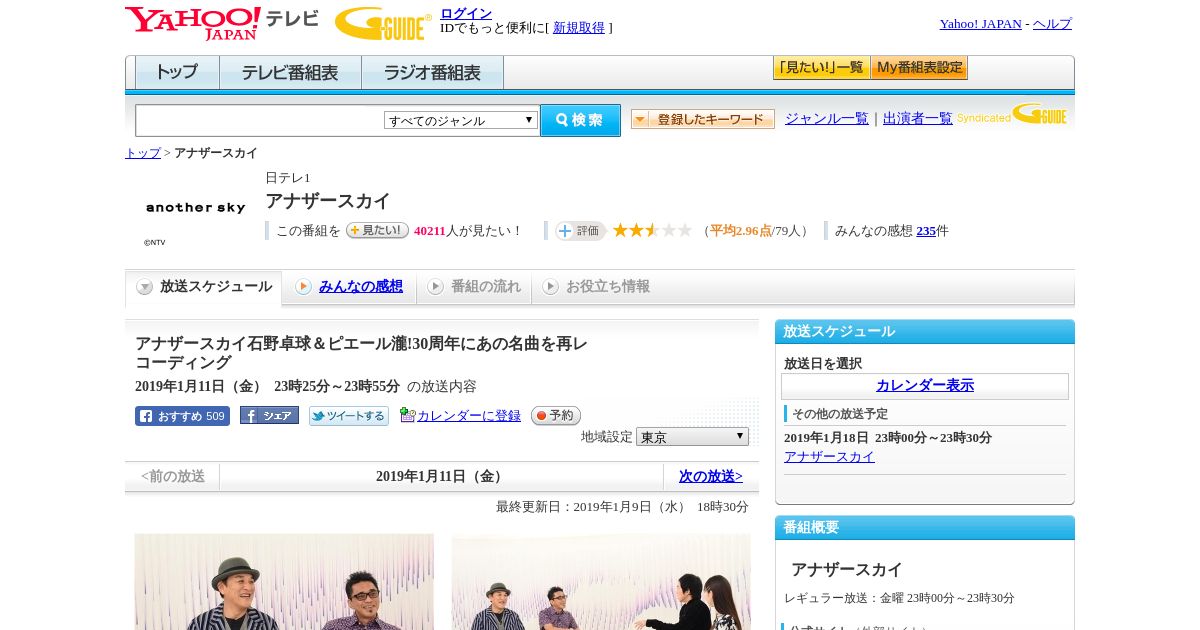Screen dimensions: 1200x630
Task: Click the another sky program logo
Action: point(195,208)
